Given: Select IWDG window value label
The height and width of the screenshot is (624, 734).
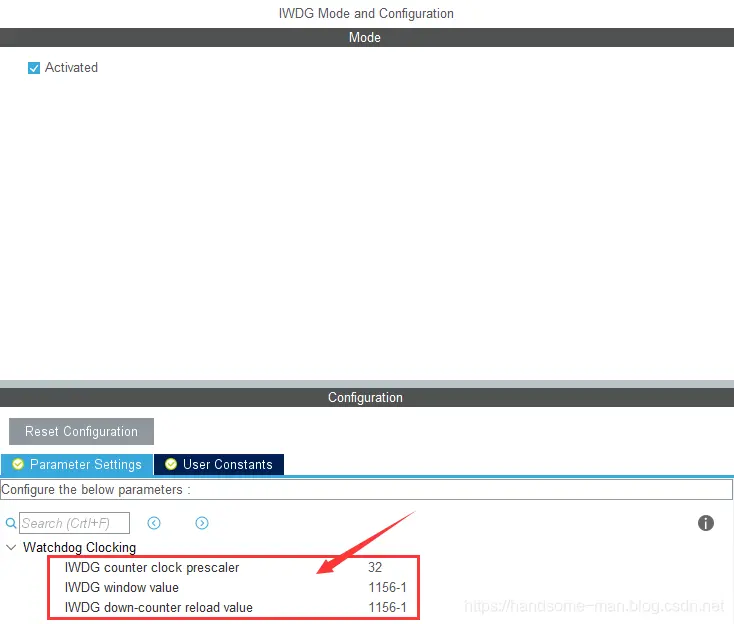Looking at the screenshot, I should click(122, 587).
